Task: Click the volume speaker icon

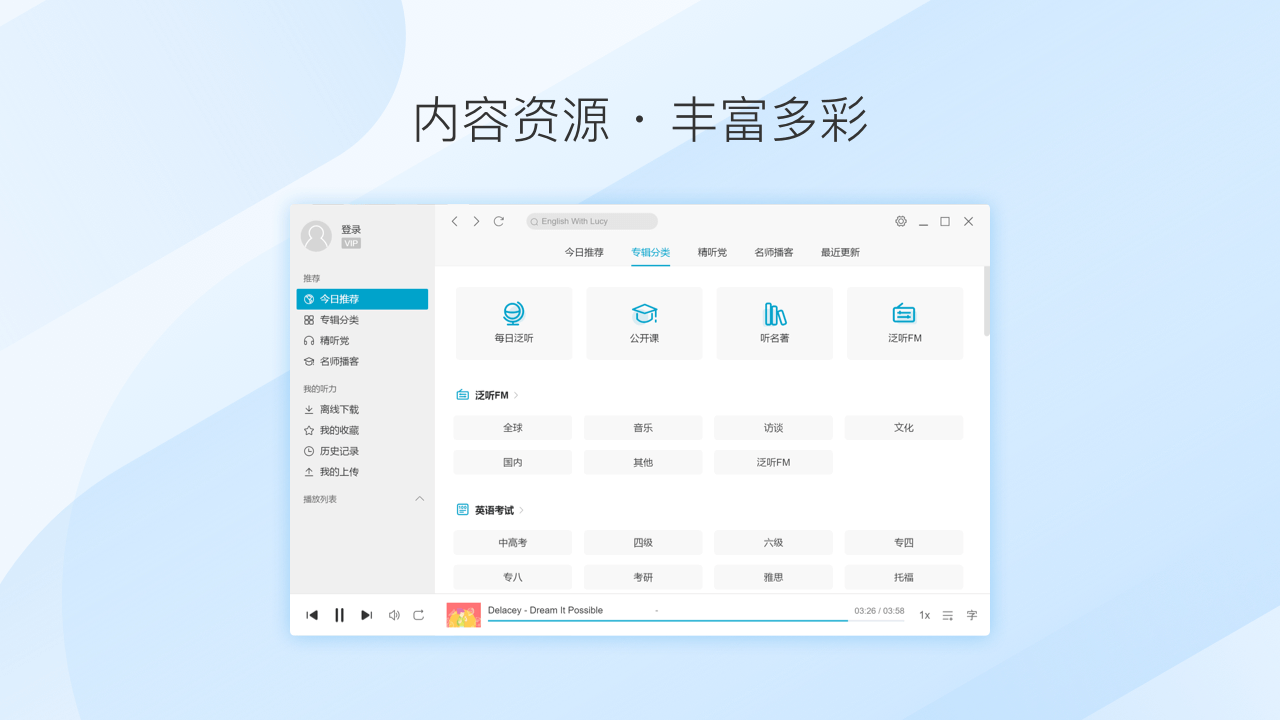Action: tap(394, 615)
